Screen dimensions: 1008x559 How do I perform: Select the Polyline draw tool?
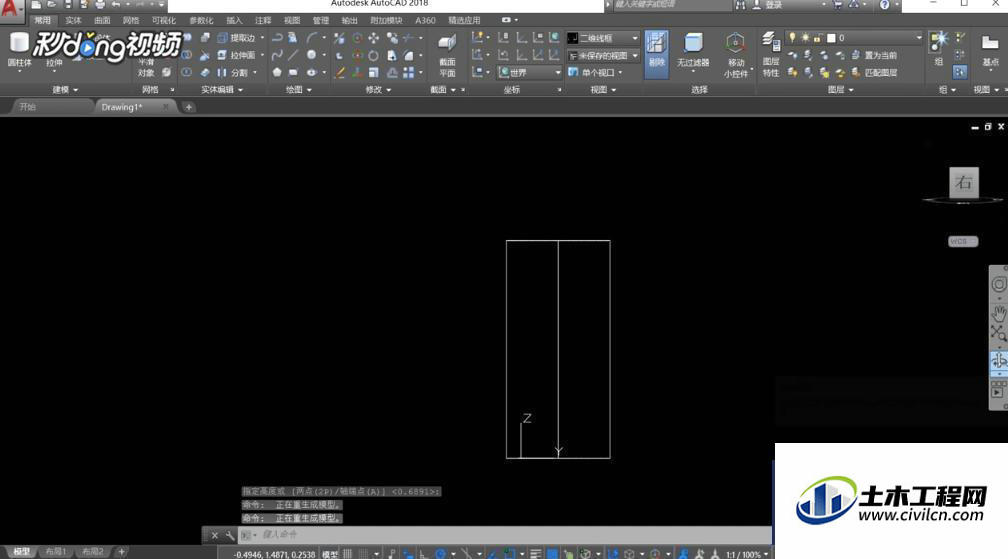[277, 38]
